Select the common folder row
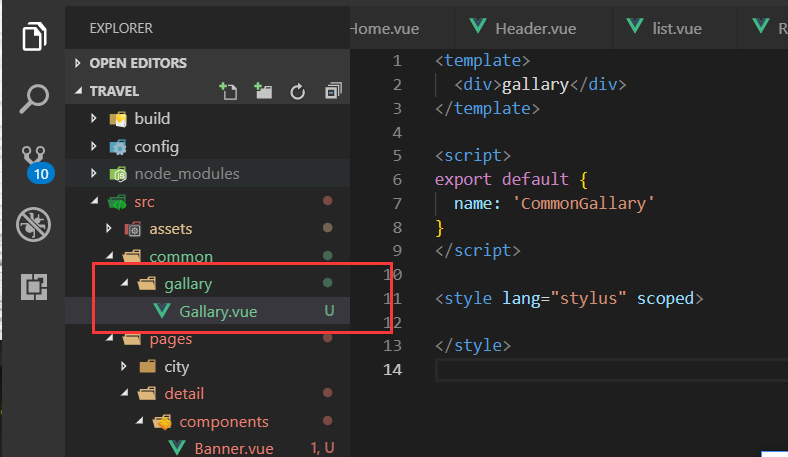 coord(208,256)
